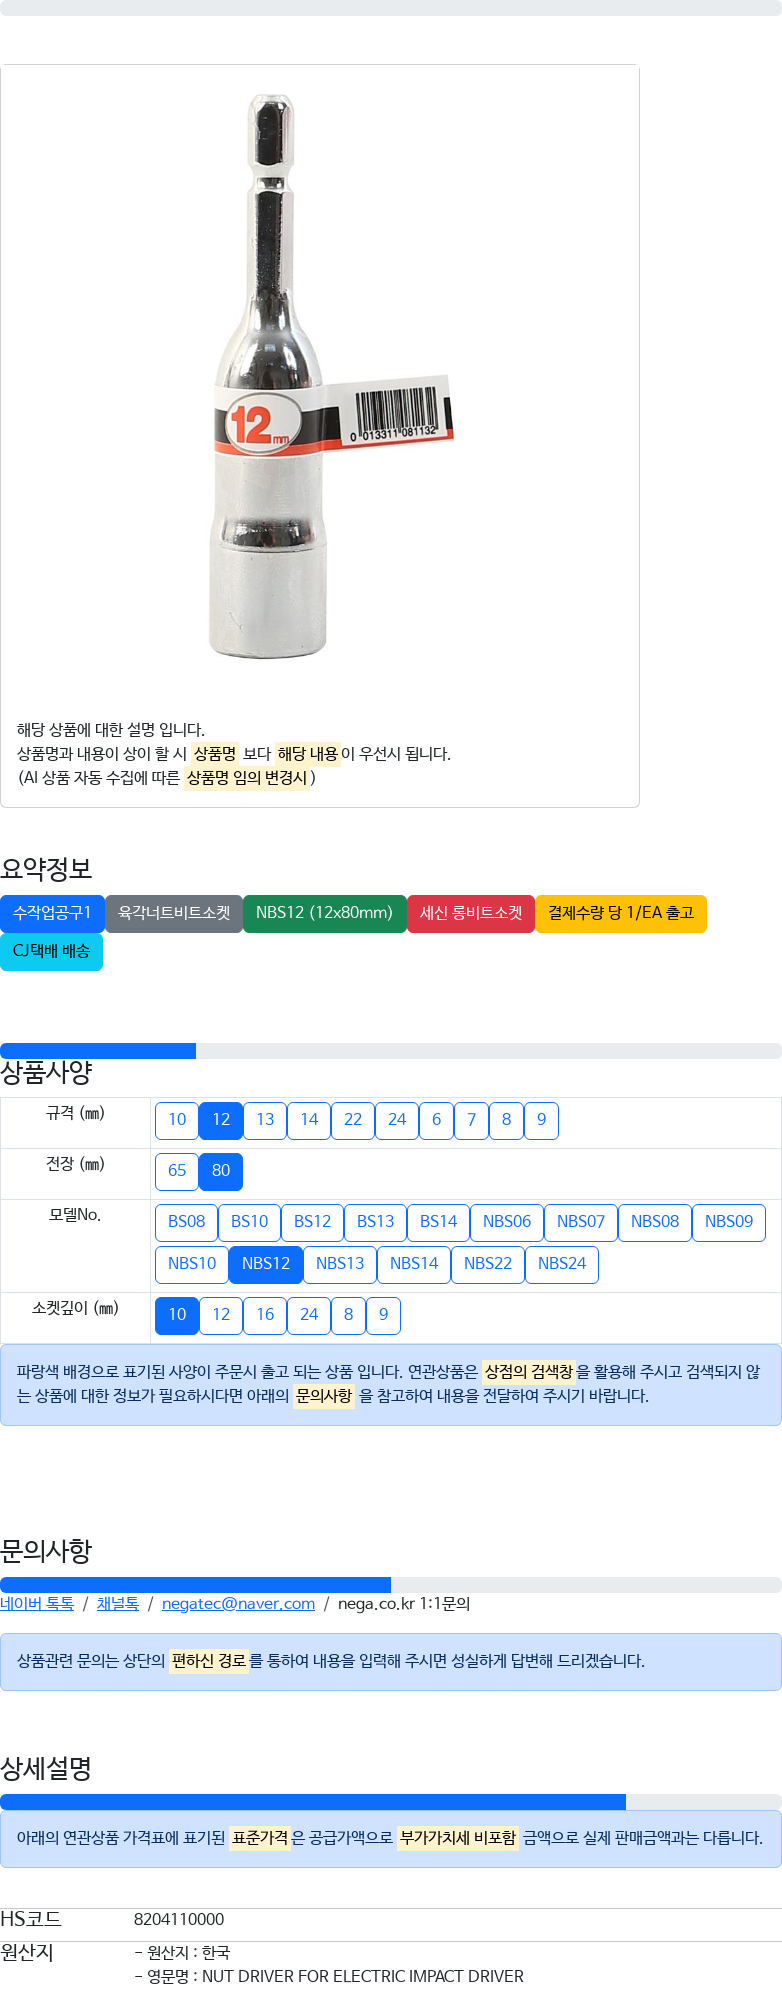Select the 수작업공구1 category tag
This screenshot has width=782, height=1990.
[52, 913]
